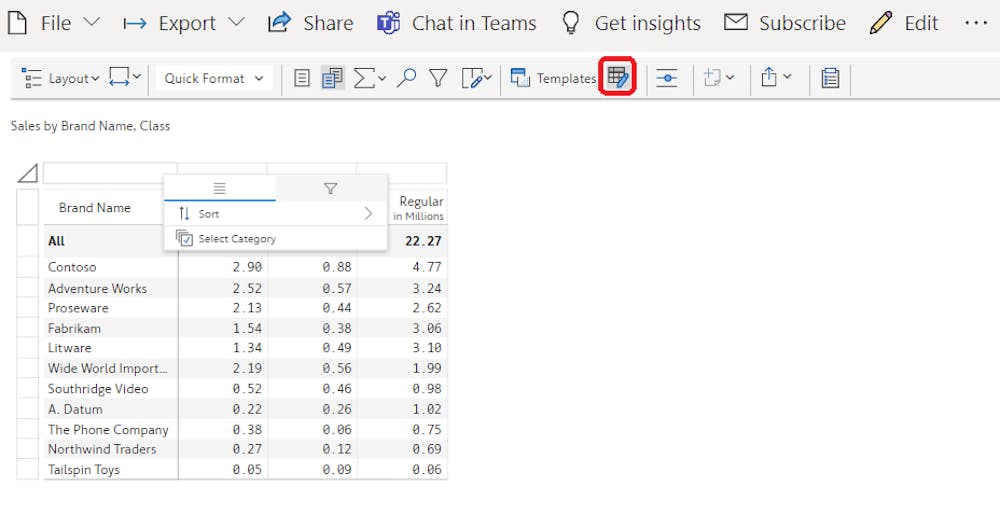The height and width of the screenshot is (514, 1000).
Task: Open the Export menu
Action: pos(184,24)
